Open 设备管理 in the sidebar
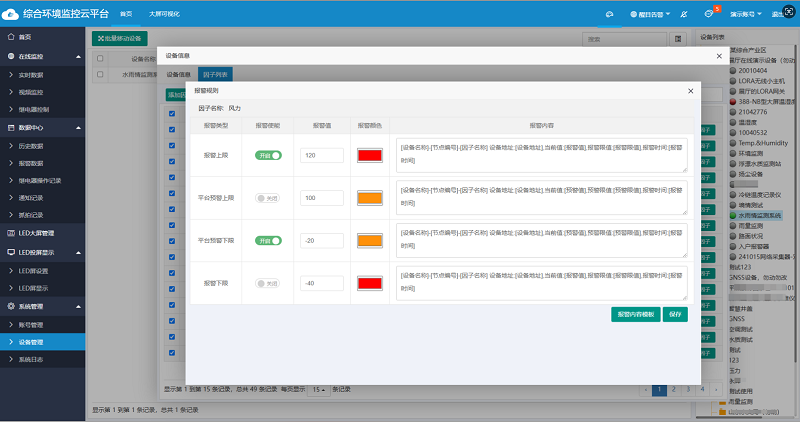Viewport: 800px width, 422px height. pyautogui.click(x=32, y=342)
